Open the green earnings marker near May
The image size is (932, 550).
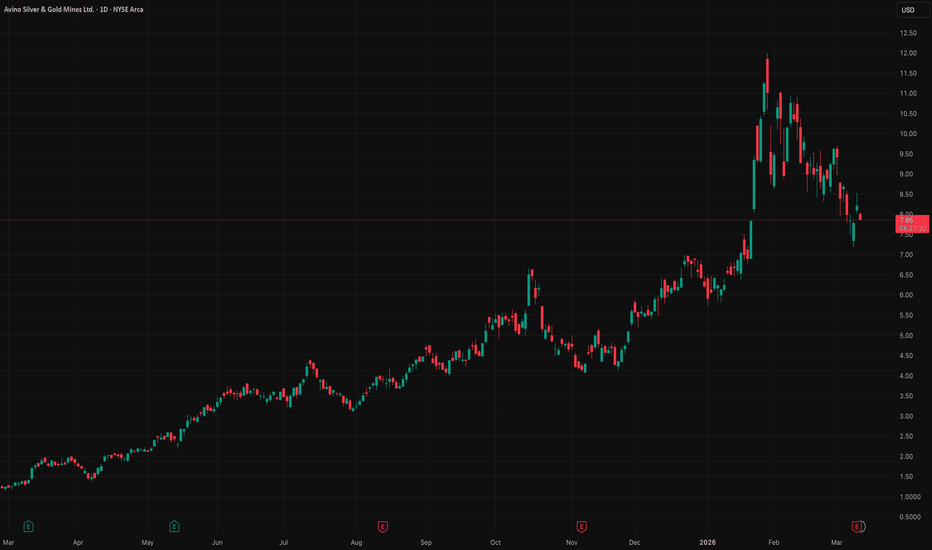click(x=174, y=526)
